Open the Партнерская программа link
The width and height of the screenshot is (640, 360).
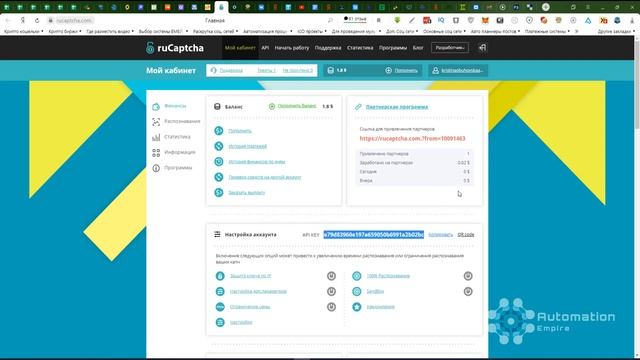coord(397,107)
